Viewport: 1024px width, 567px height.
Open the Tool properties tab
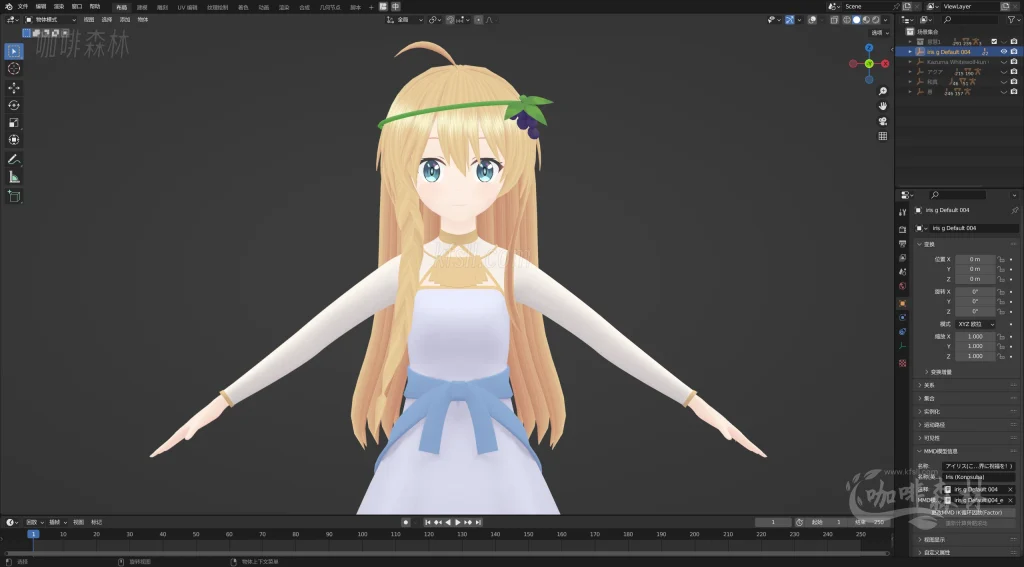click(903, 212)
